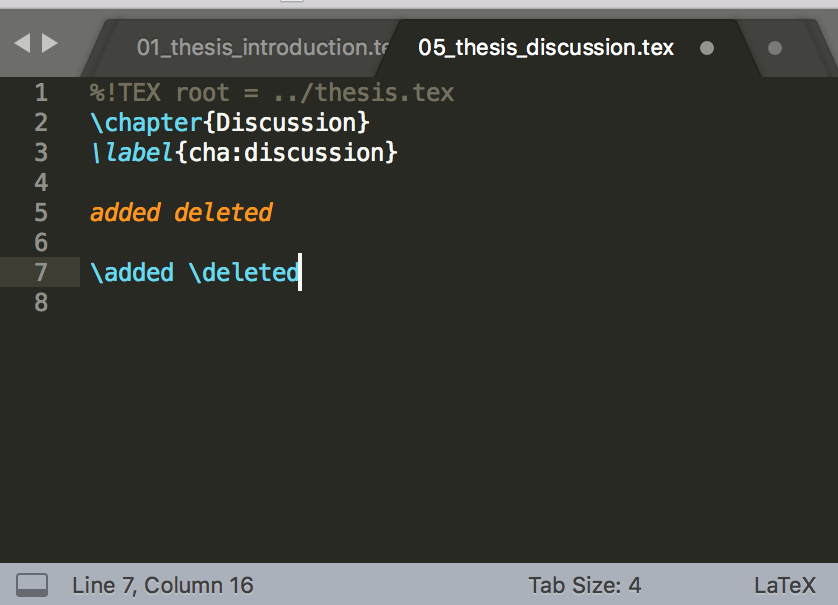Click the blue \added command on line 7

131,273
